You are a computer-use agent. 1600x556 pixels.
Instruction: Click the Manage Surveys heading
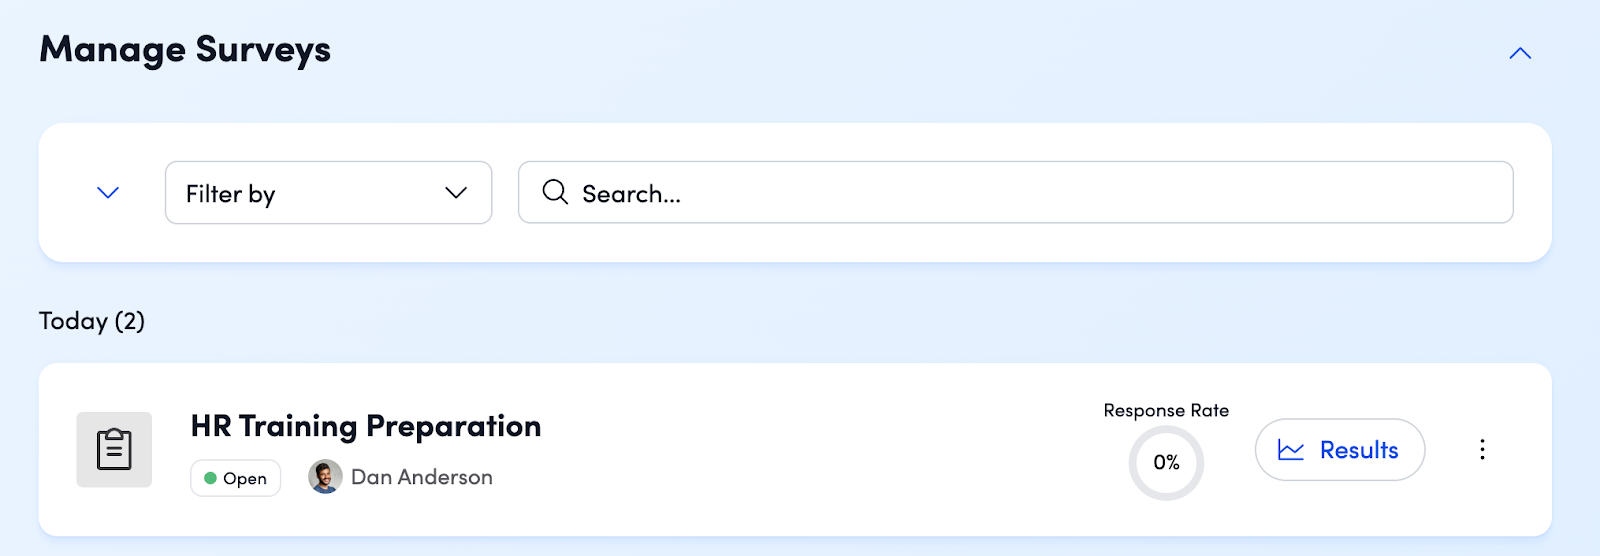(185, 50)
